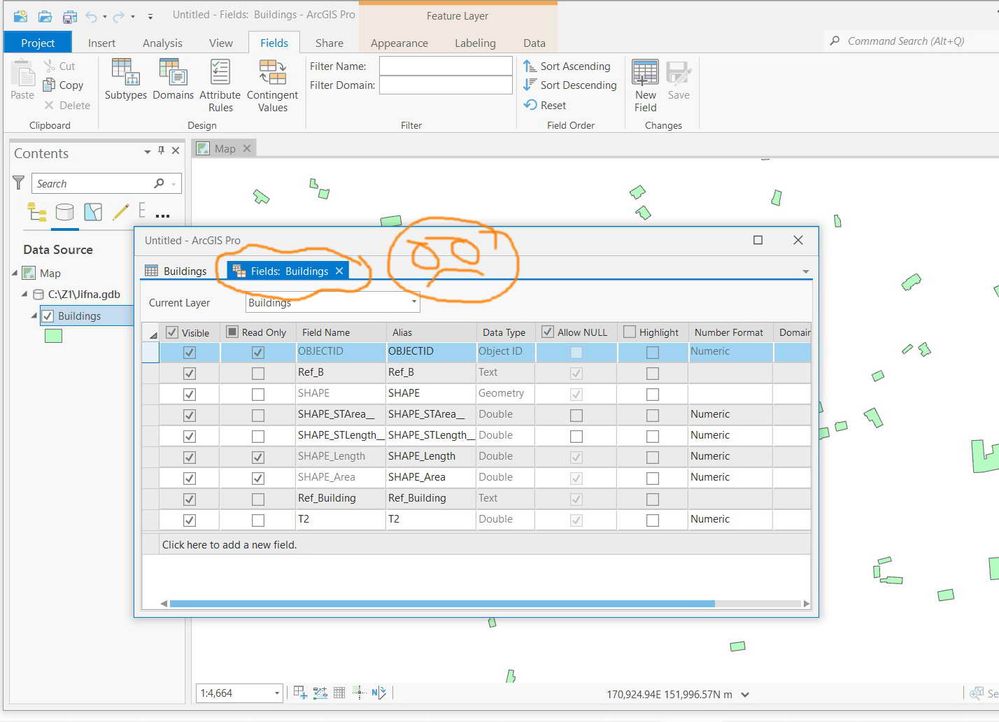Switch to the Labeling ribbon tab

click(475, 43)
